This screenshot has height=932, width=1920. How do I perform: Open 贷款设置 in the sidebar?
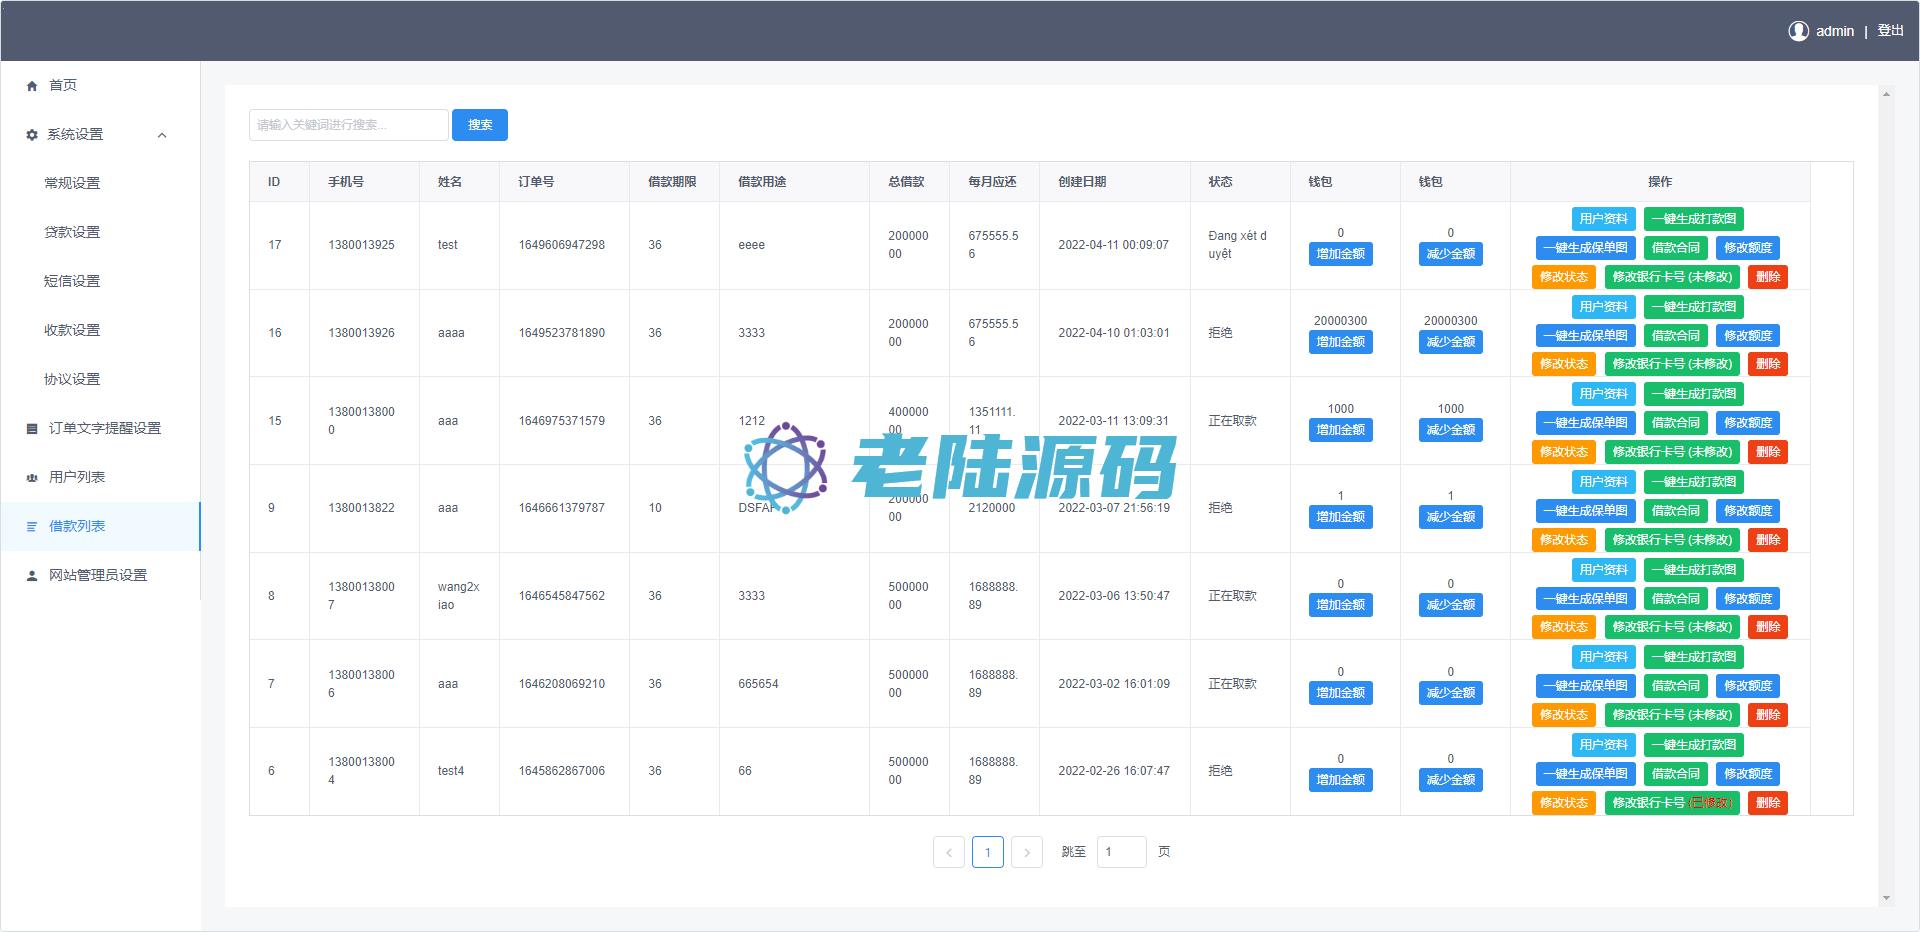(72, 232)
